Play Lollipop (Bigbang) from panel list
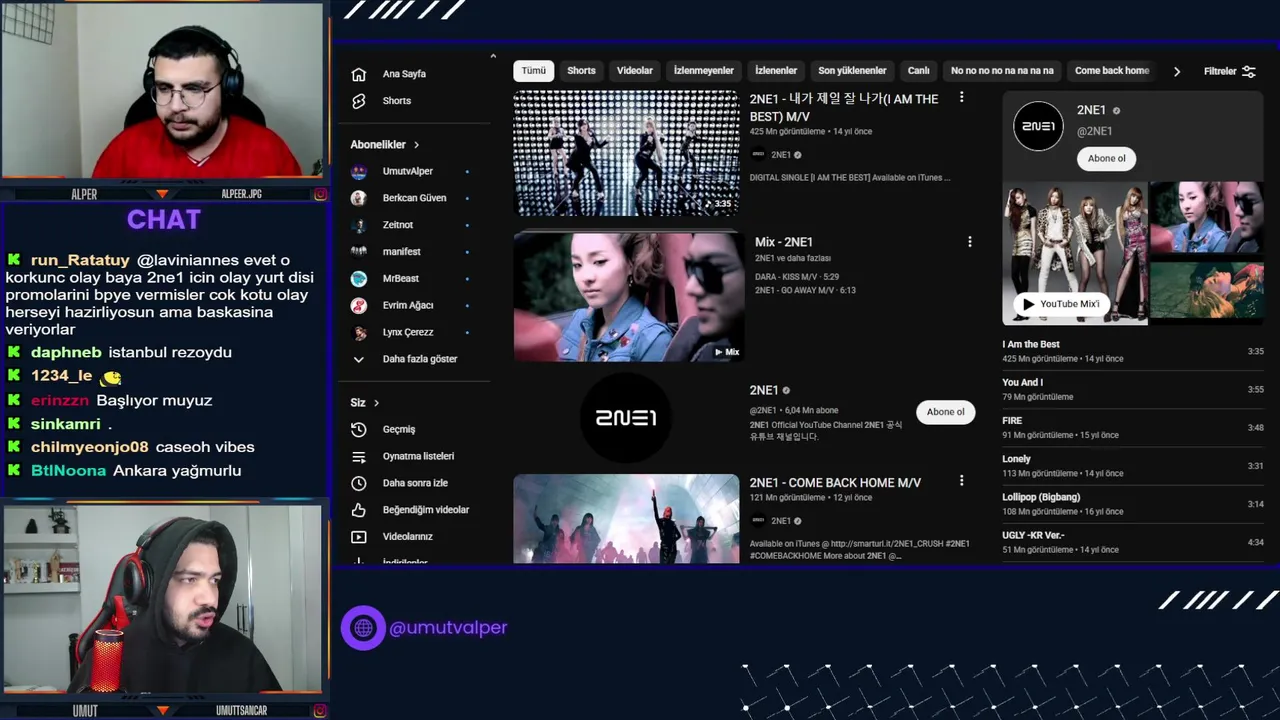Viewport: 1280px width, 720px height. (1133, 504)
